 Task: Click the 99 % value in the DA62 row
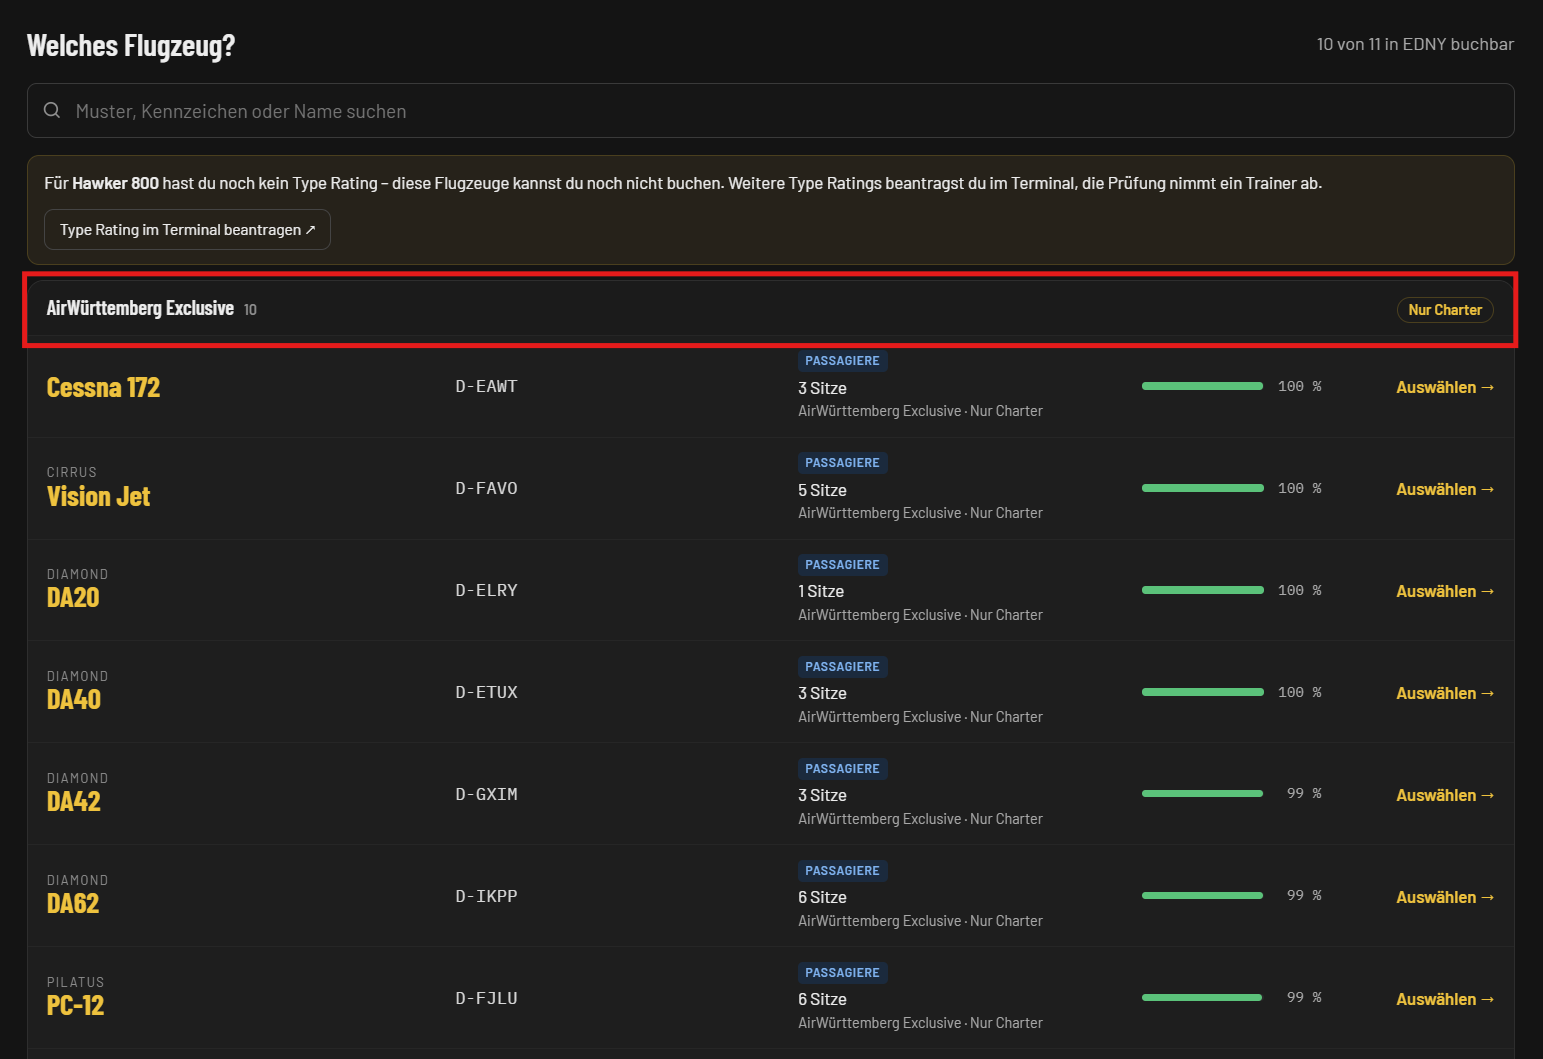[1304, 896]
